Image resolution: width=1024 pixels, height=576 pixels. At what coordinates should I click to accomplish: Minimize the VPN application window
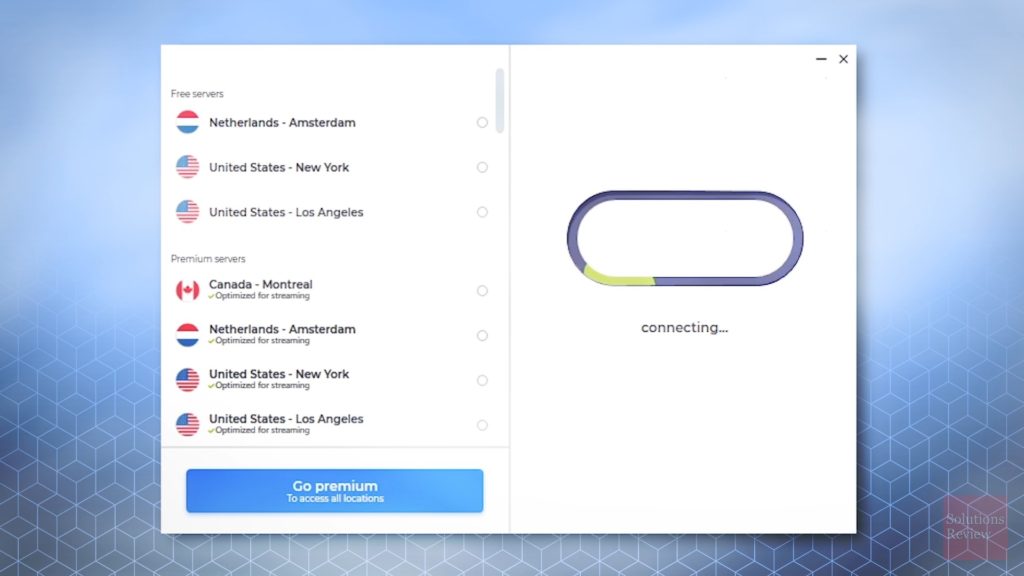(x=820, y=59)
